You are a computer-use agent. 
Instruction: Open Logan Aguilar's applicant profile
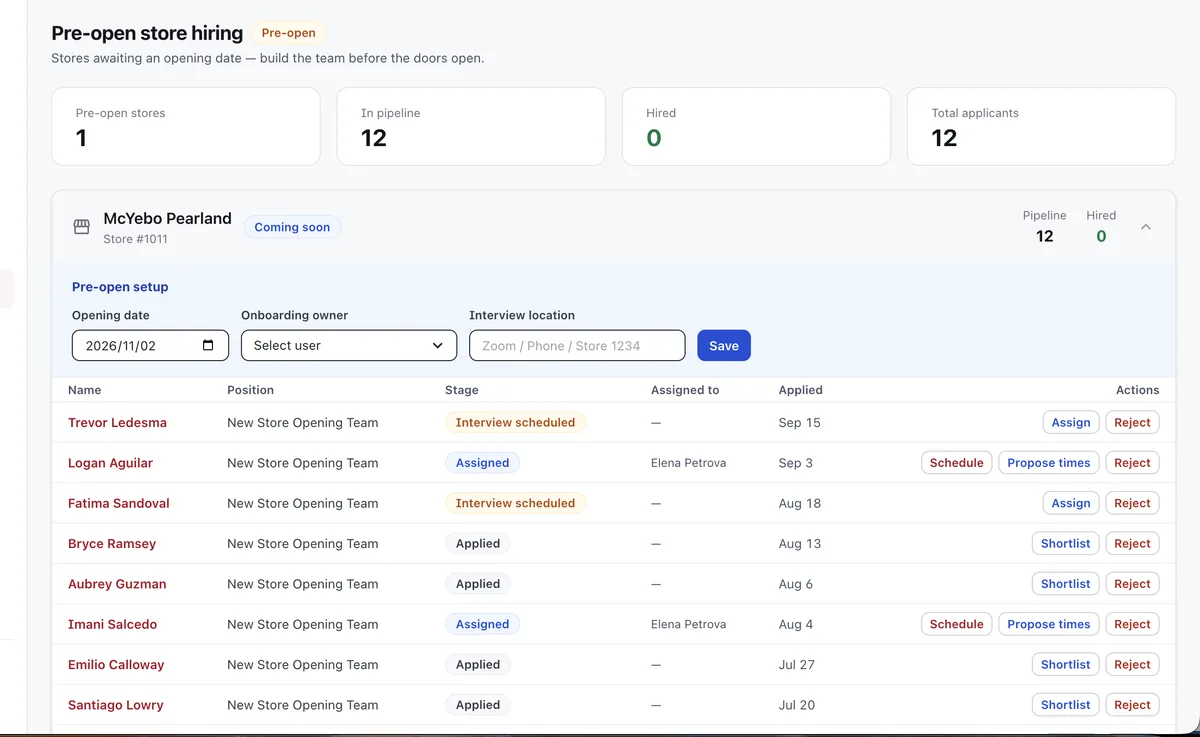coord(110,463)
